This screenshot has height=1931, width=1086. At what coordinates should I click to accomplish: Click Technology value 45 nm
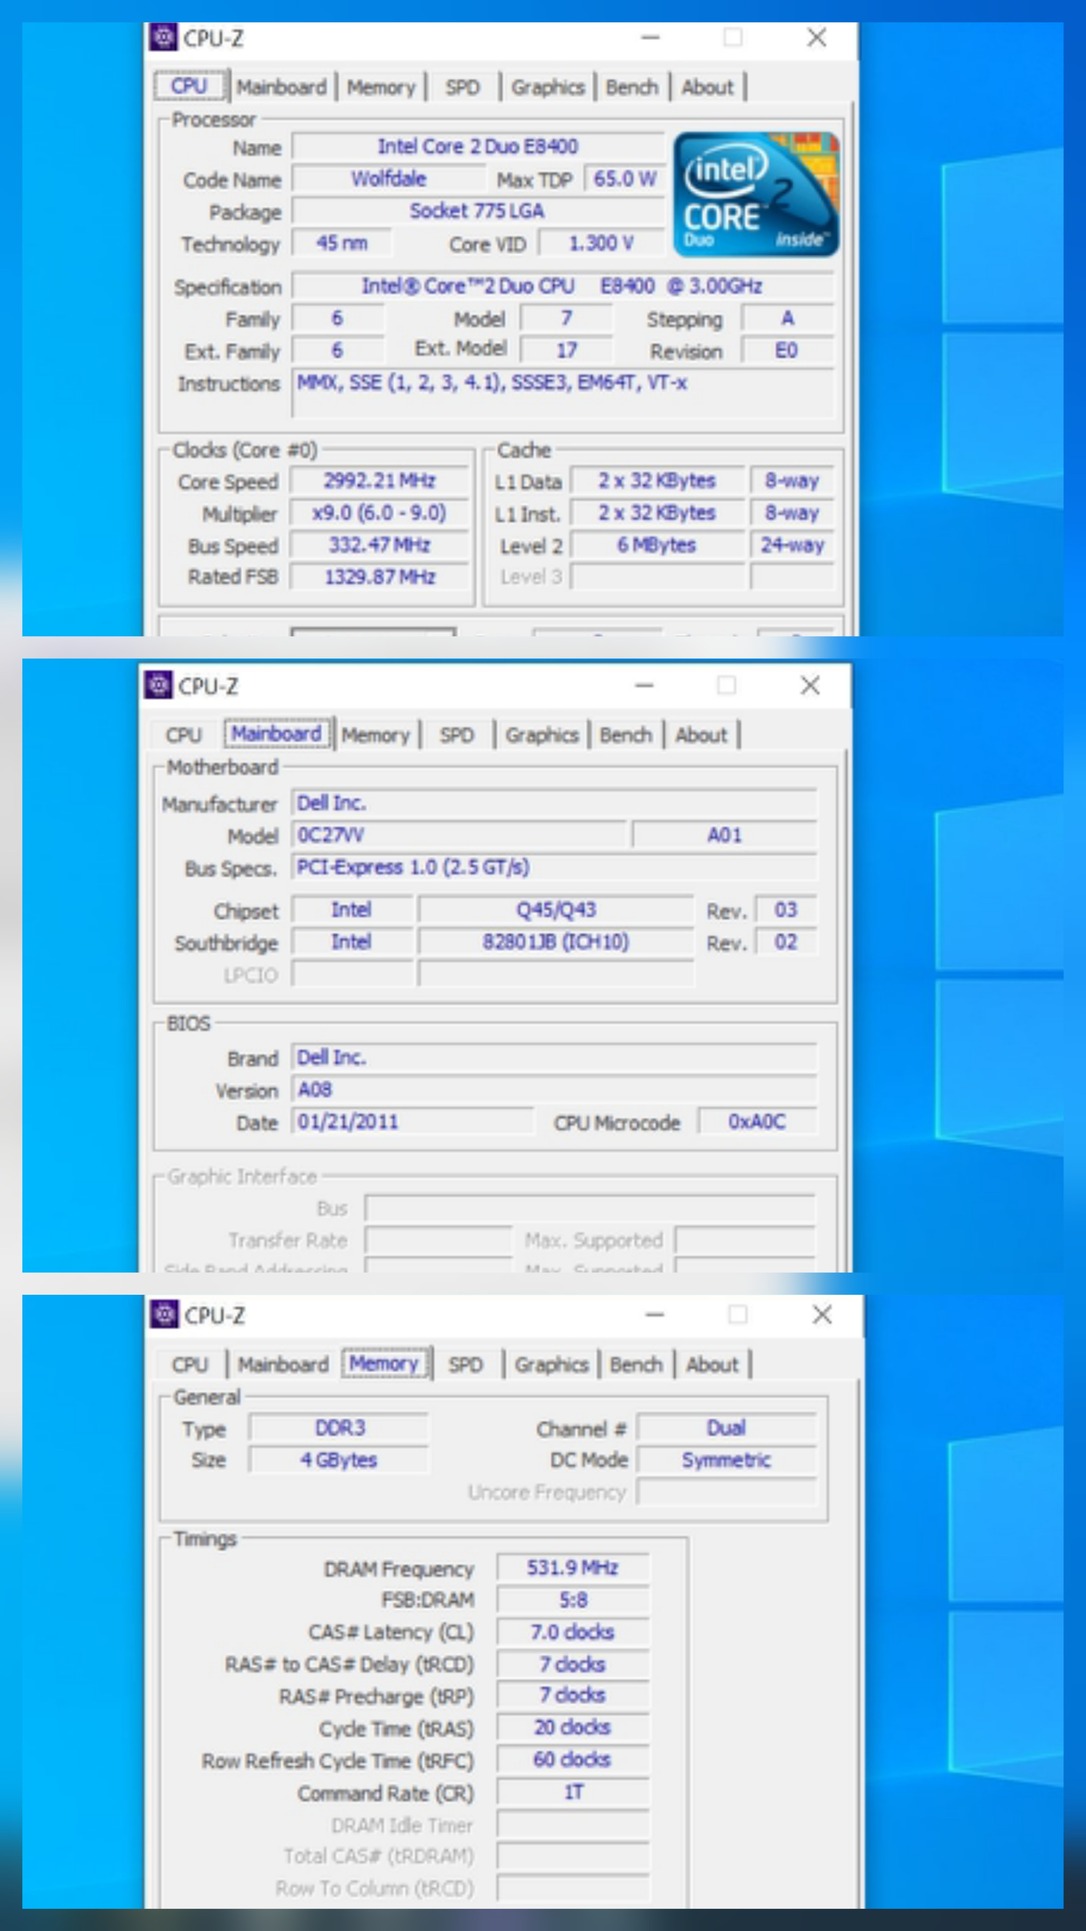341,243
